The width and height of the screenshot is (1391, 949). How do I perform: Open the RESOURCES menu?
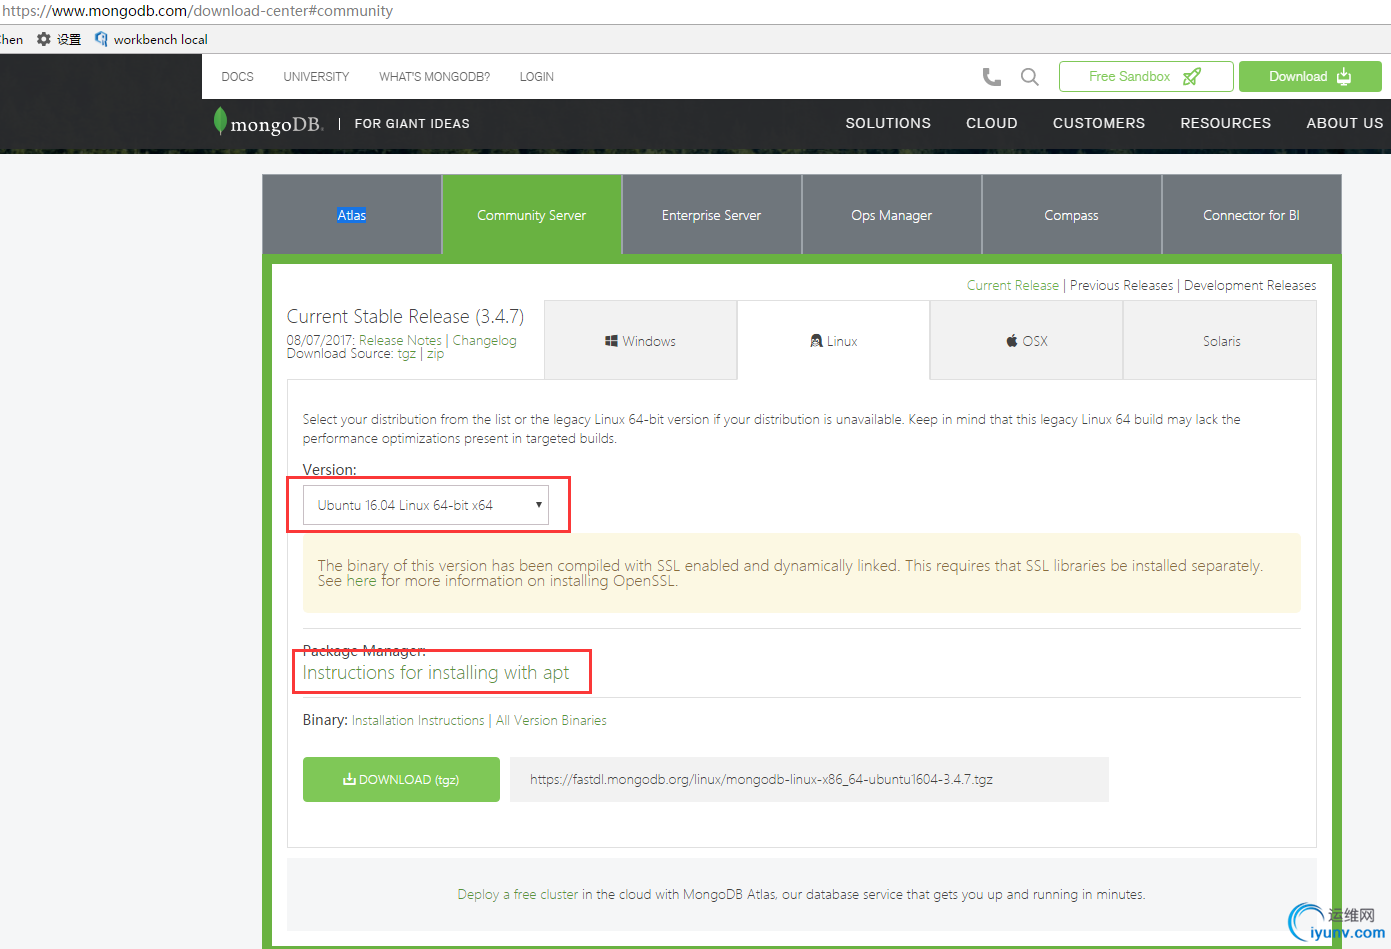(x=1226, y=123)
